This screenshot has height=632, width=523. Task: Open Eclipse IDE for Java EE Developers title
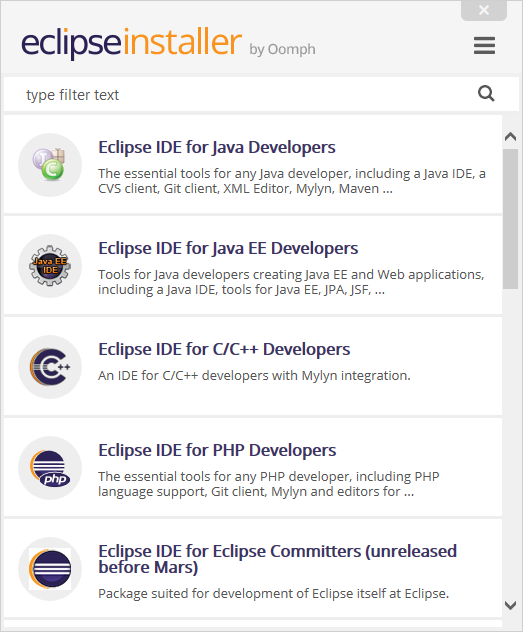228,248
